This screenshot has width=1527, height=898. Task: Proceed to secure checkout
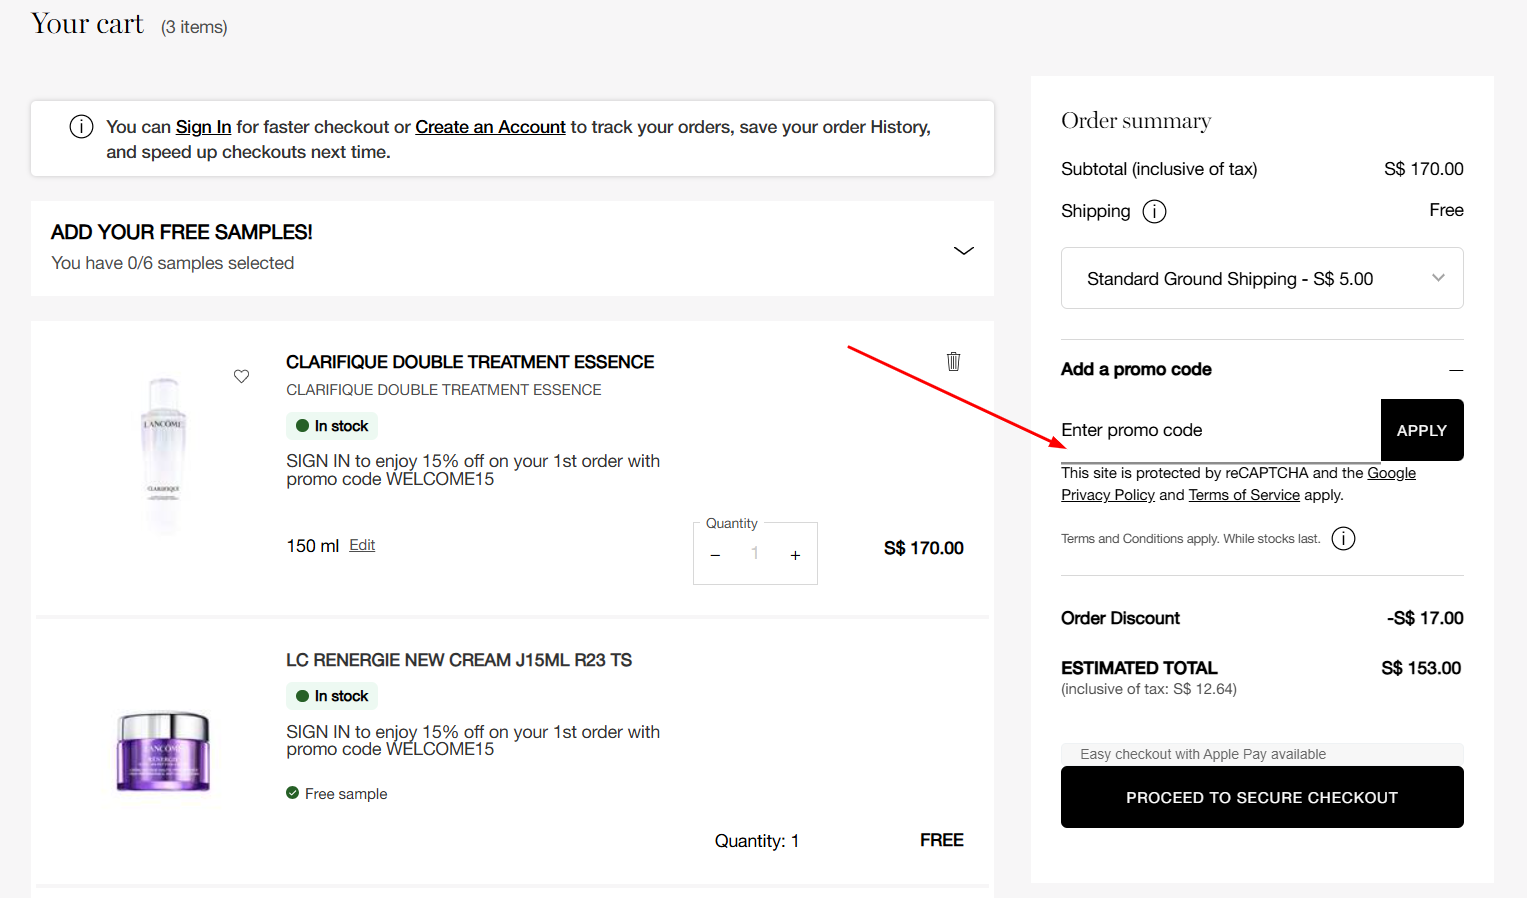(1261, 797)
